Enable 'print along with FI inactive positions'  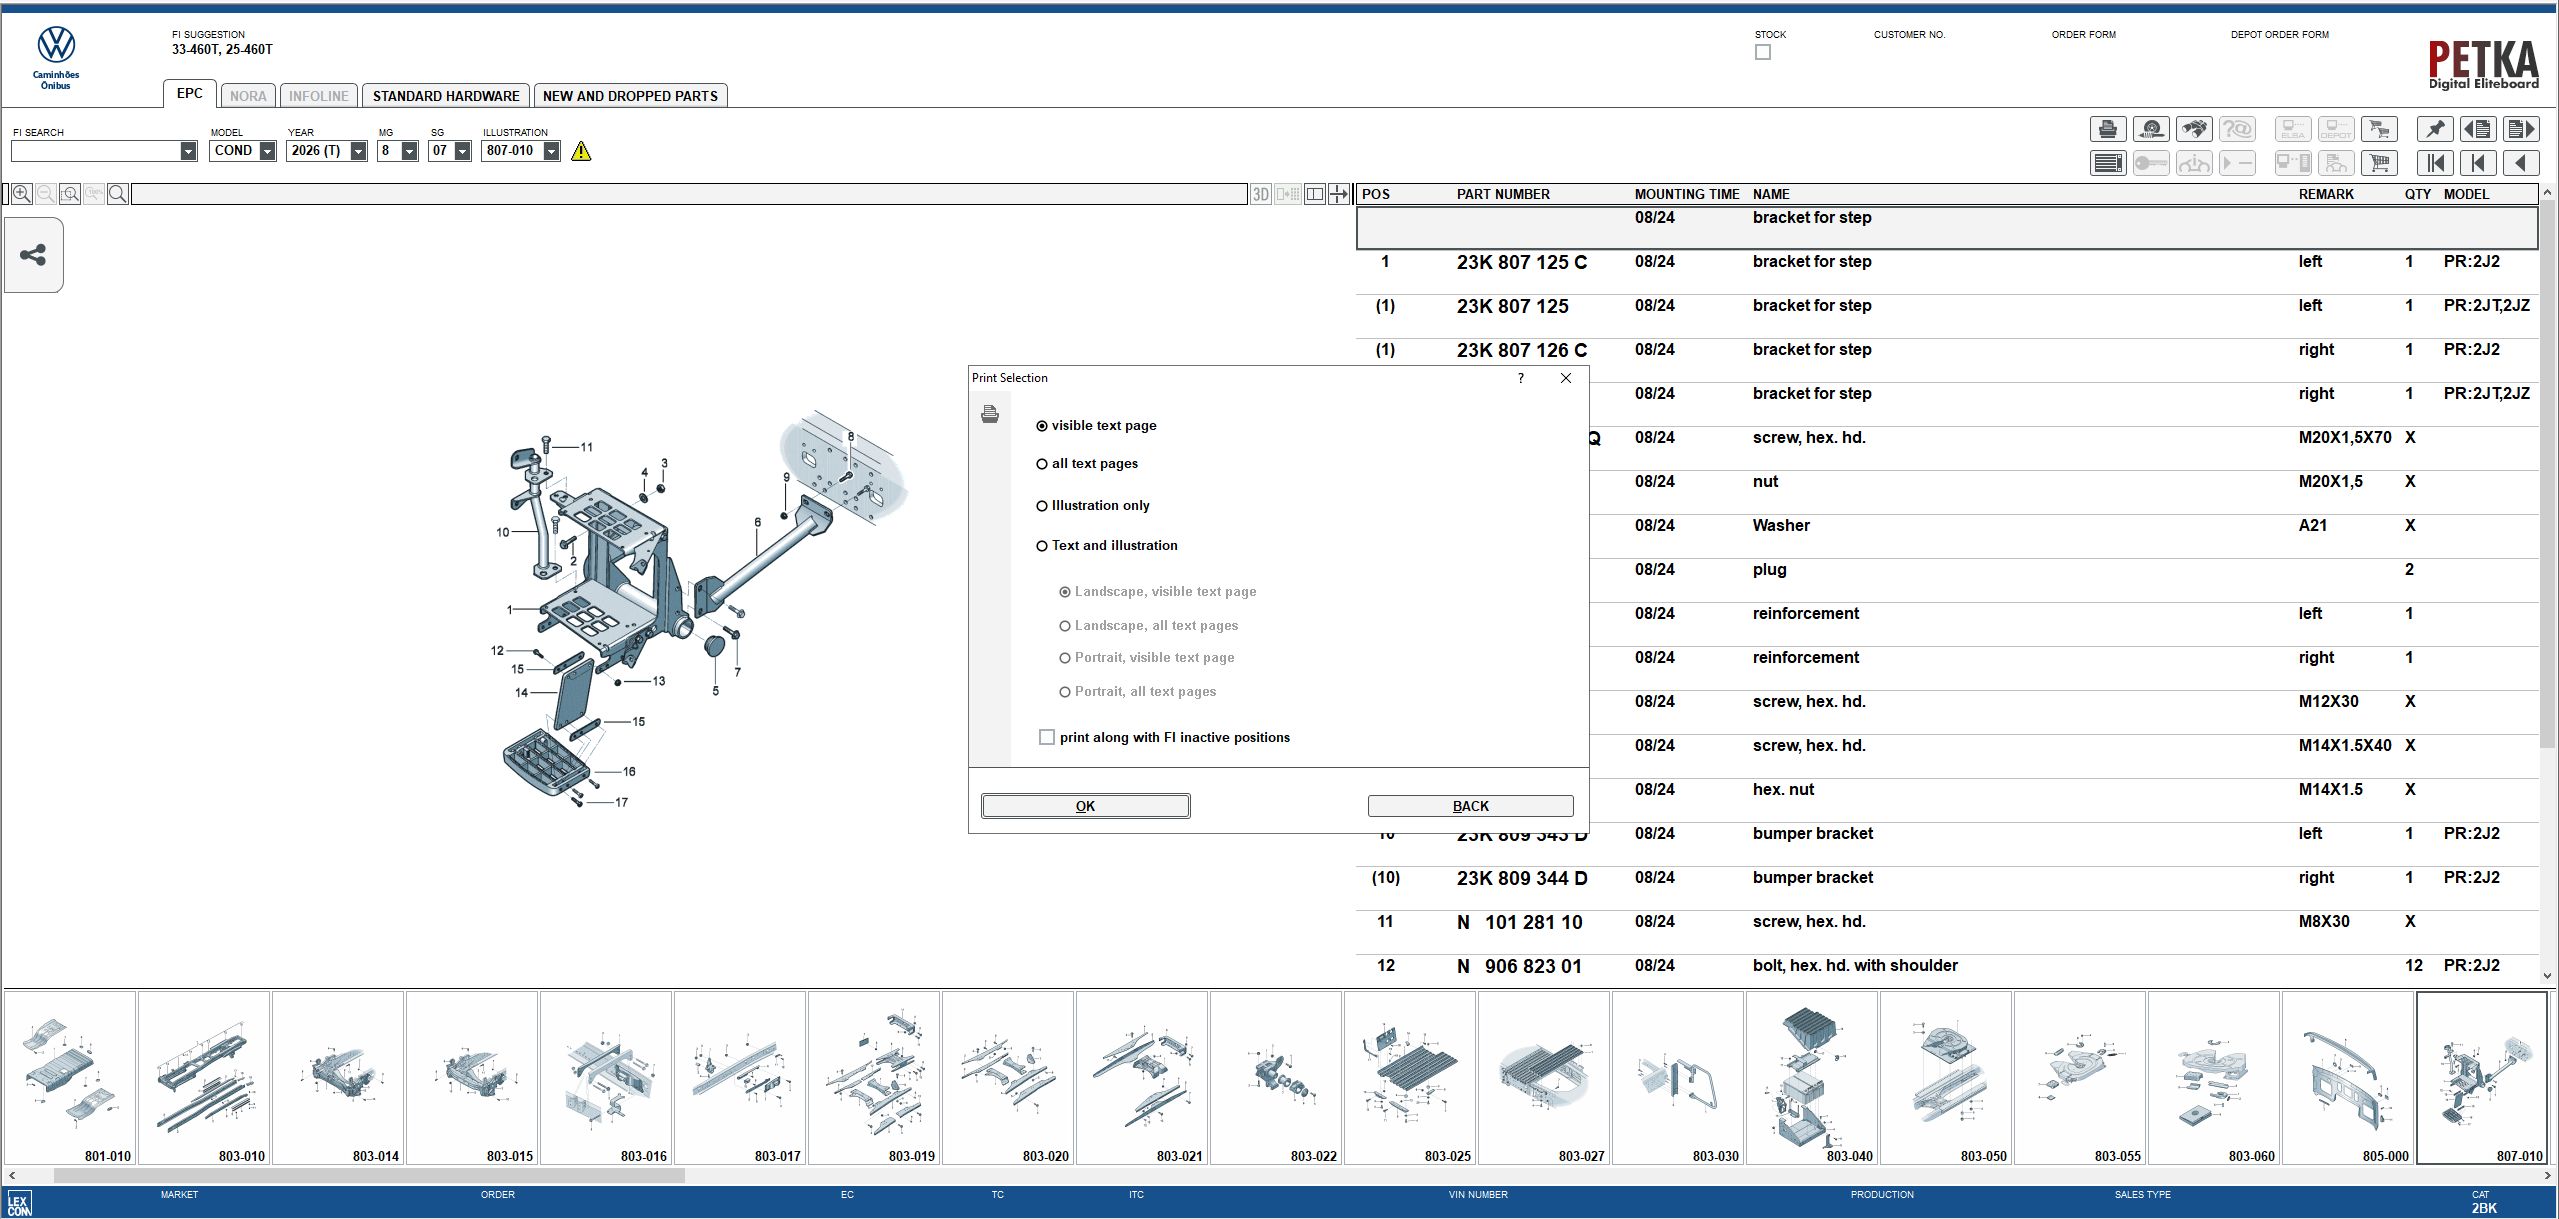(x=1047, y=737)
